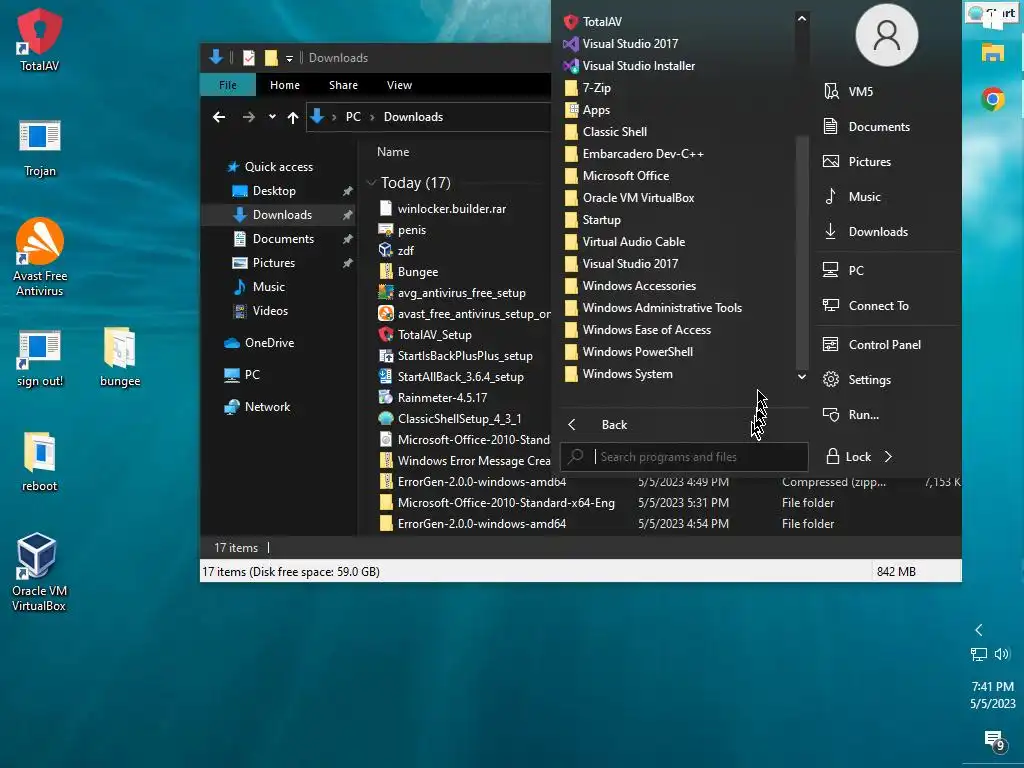Click the user account avatar picture
Viewport: 1024px width, 768px height.
tap(886, 35)
